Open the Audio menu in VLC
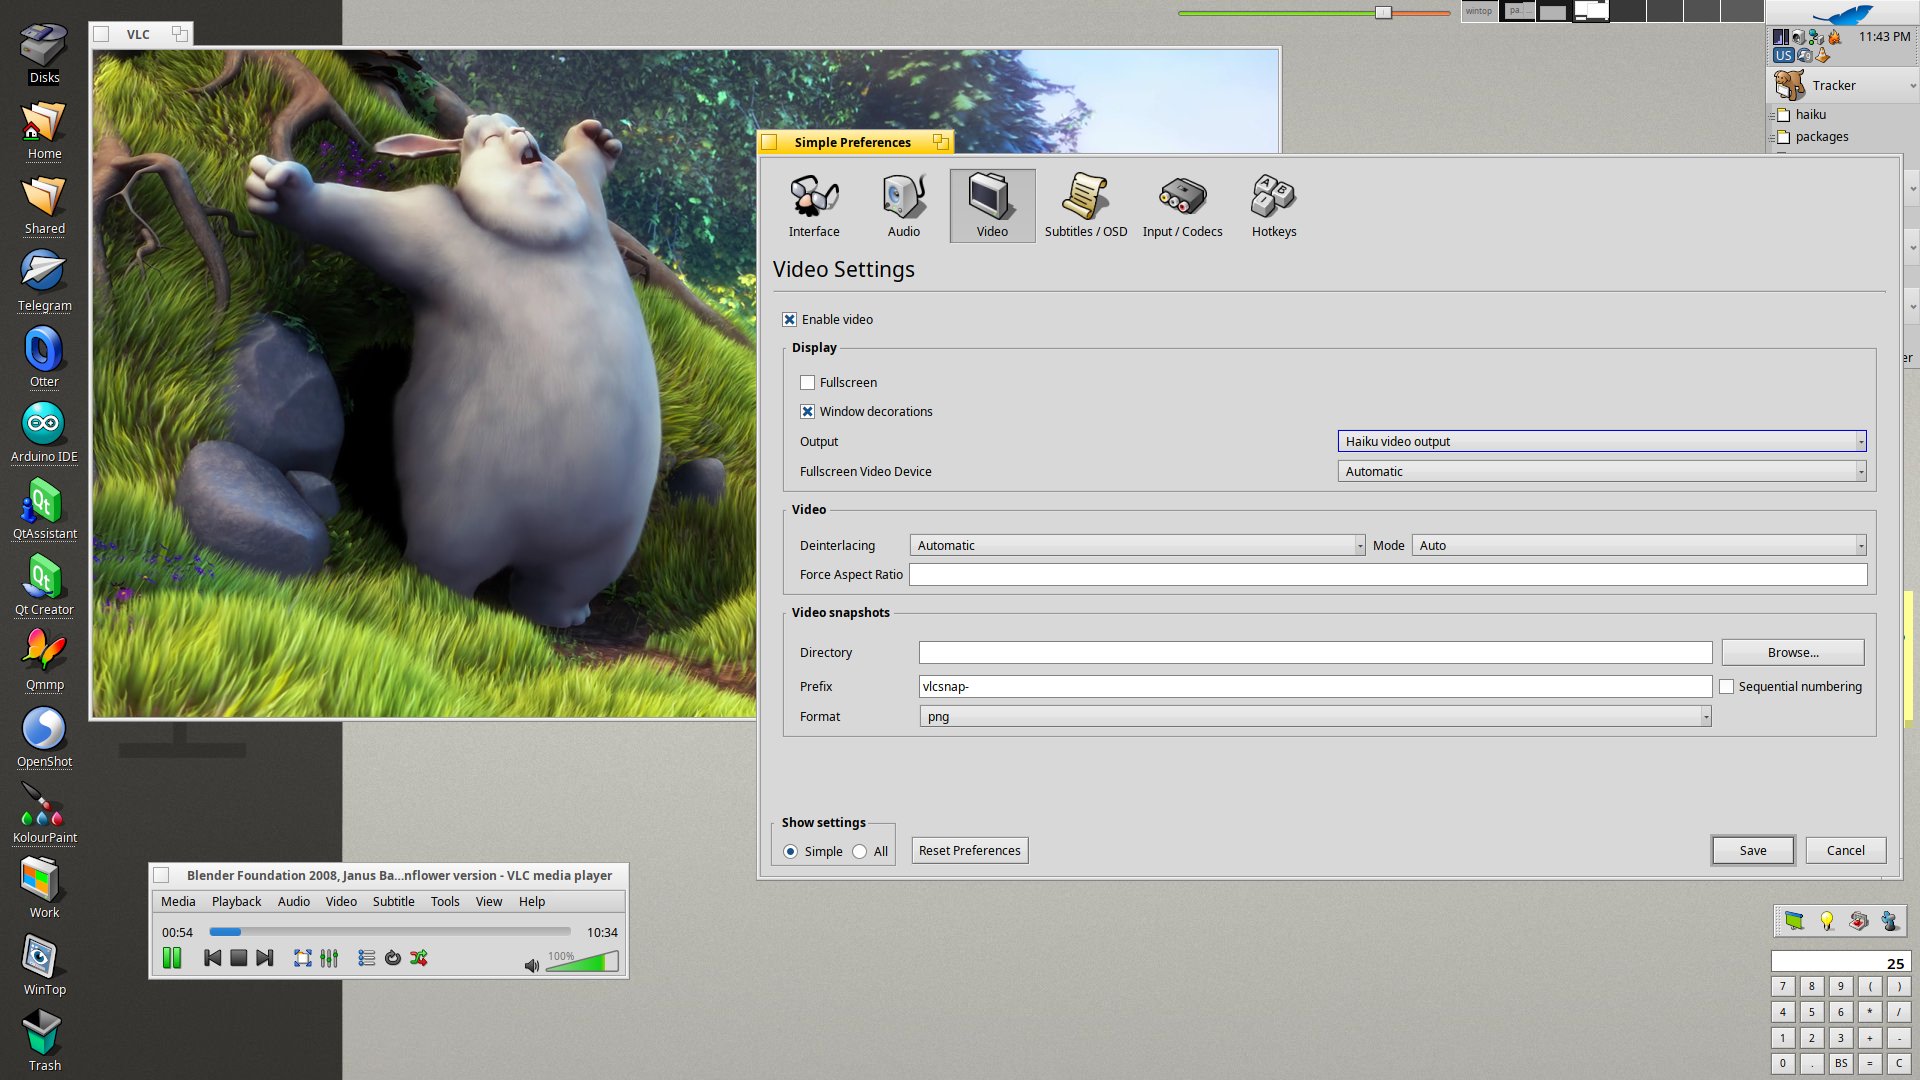 click(293, 901)
